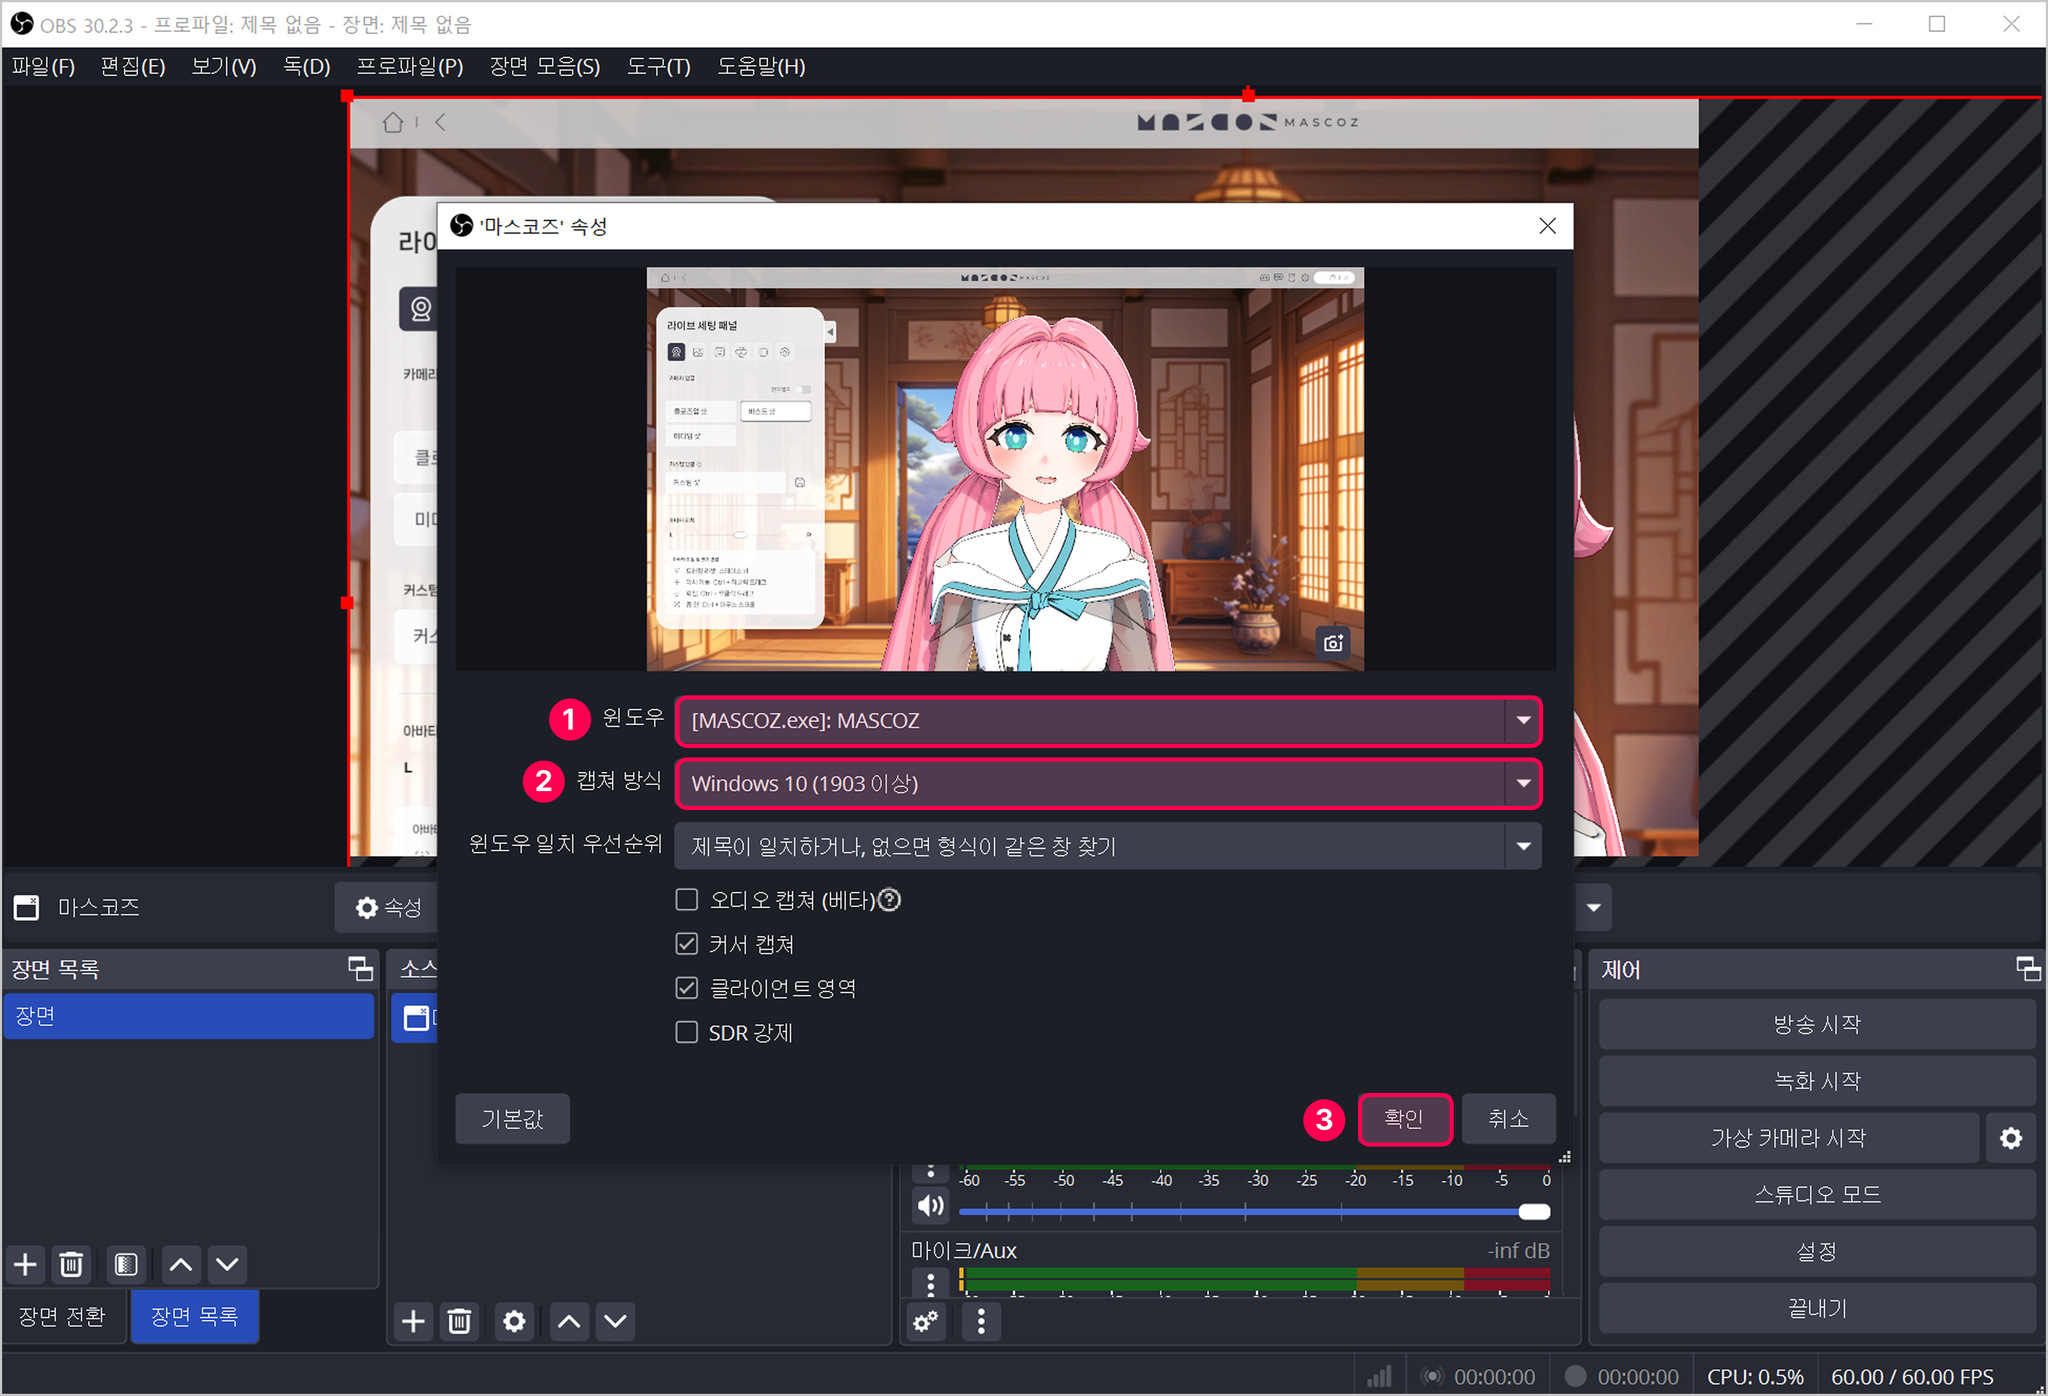Click OBS logo in properties dialog title
This screenshot has height=1396, width=2048.
(462, 226)
